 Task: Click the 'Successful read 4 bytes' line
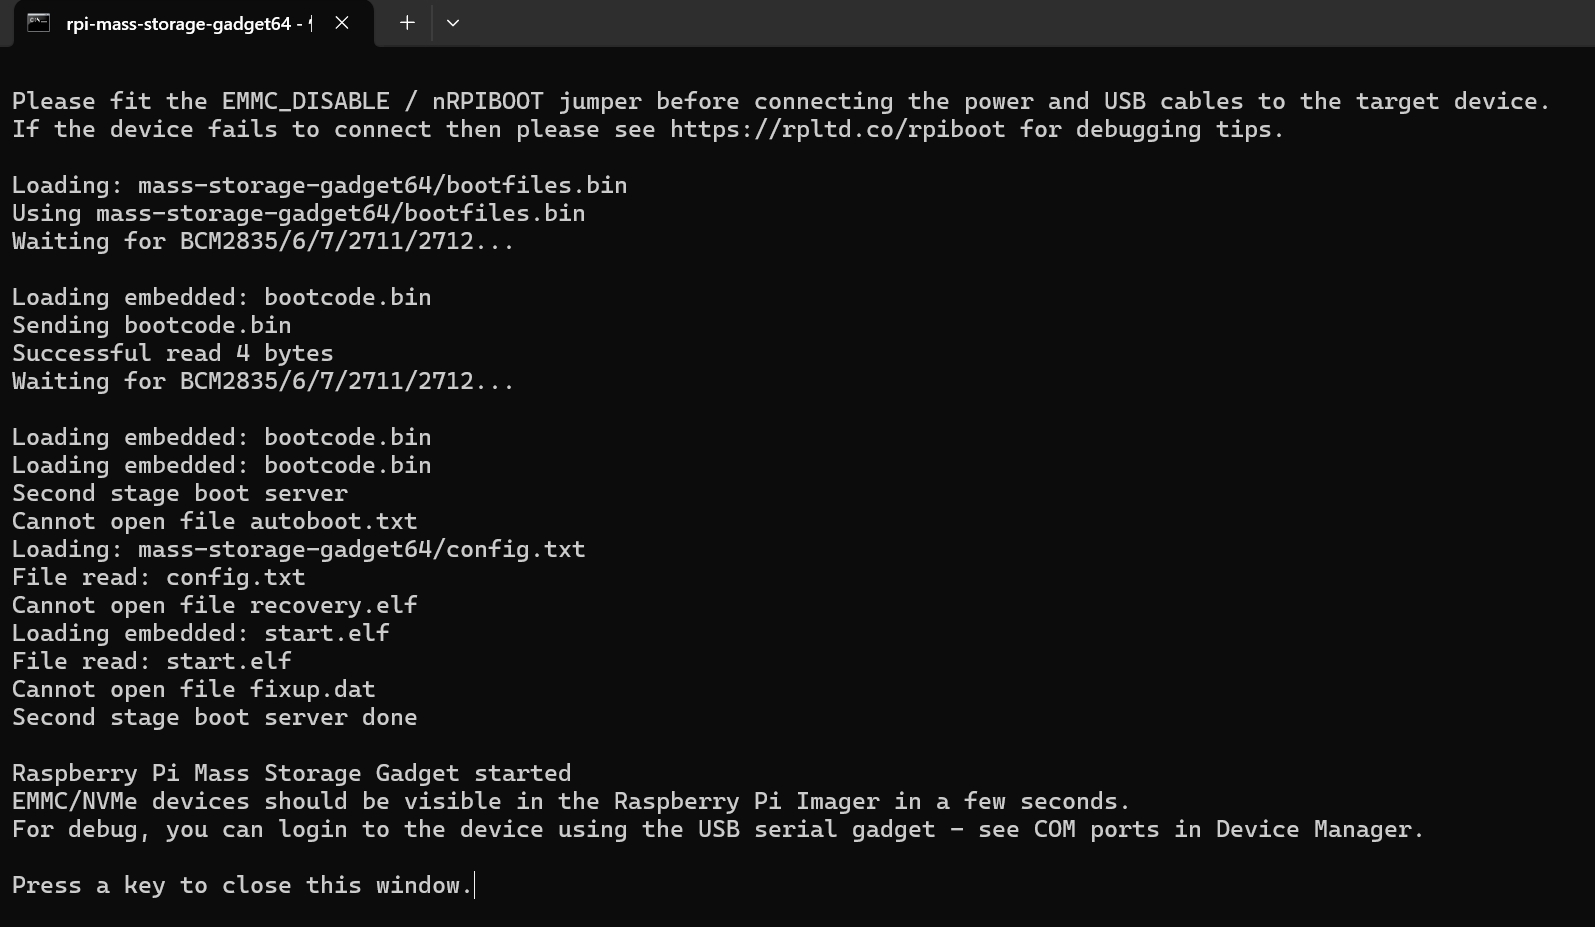tap(172, 354)
